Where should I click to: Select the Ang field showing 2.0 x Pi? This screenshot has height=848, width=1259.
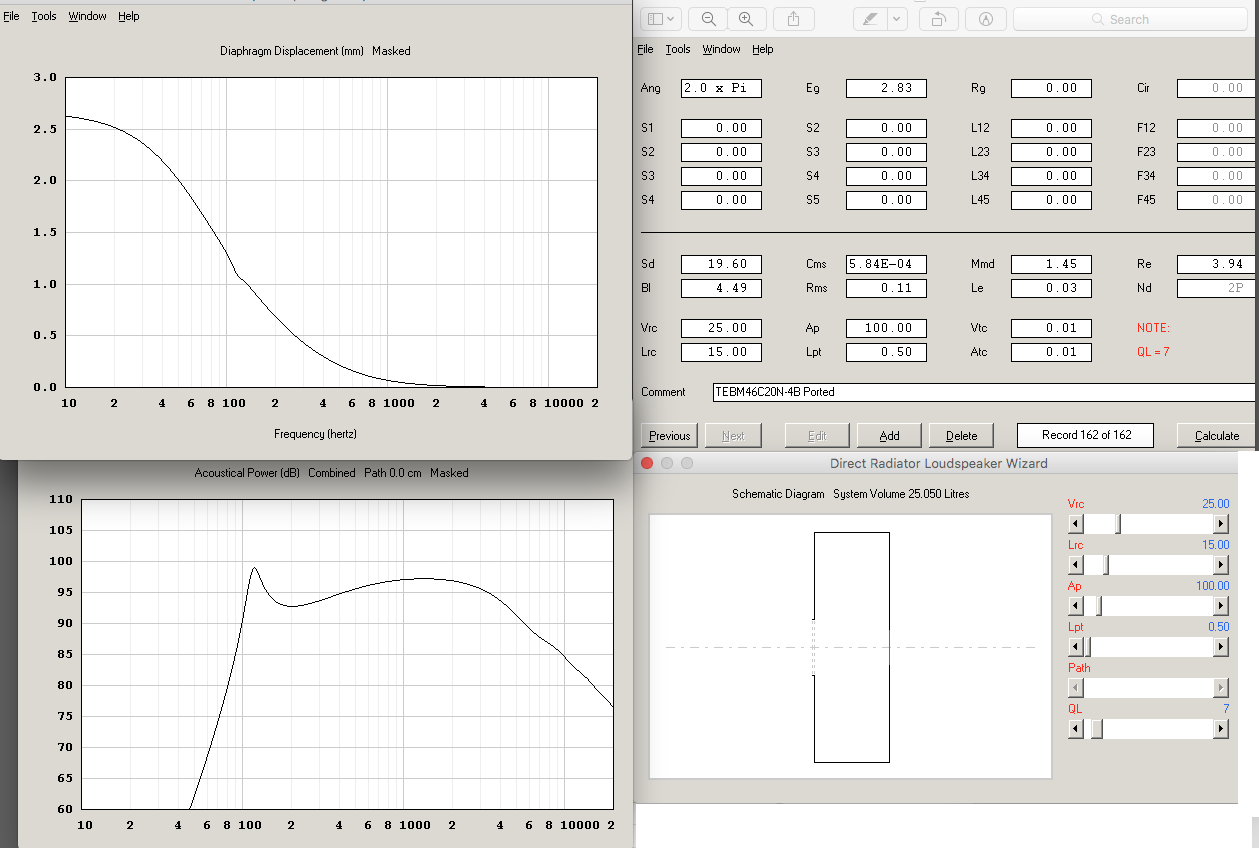(721, 88)
